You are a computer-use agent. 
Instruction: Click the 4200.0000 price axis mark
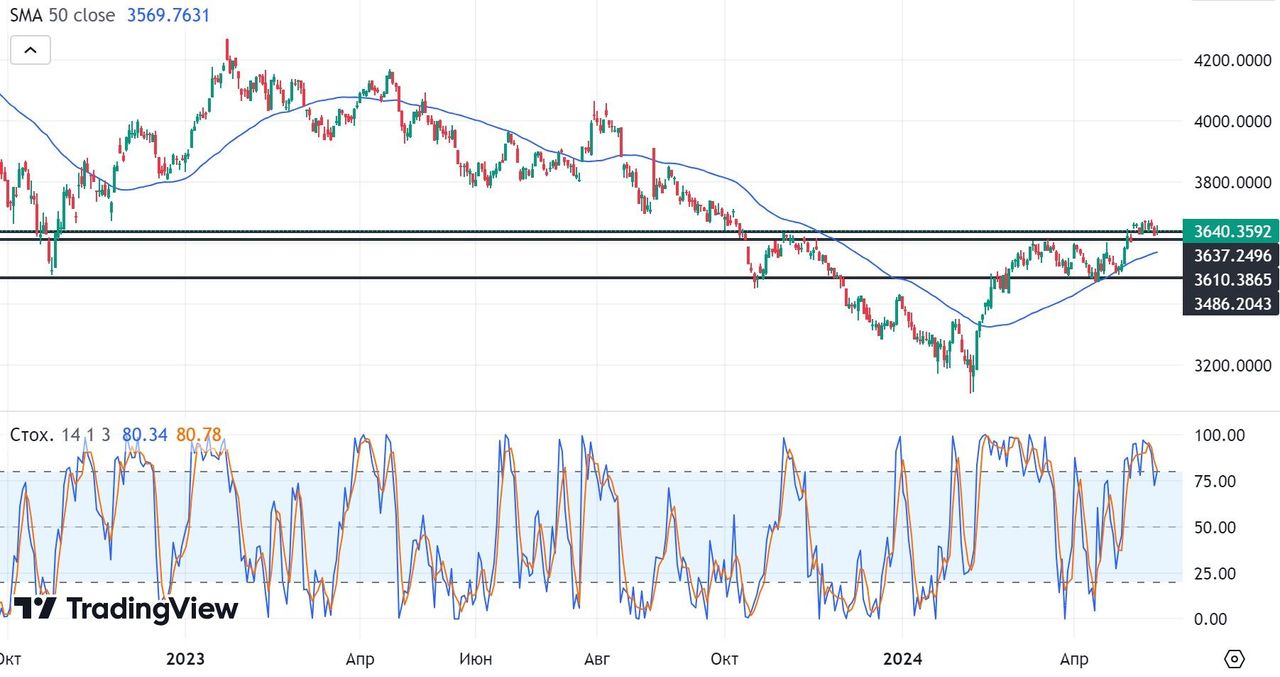pos(1230,60)
